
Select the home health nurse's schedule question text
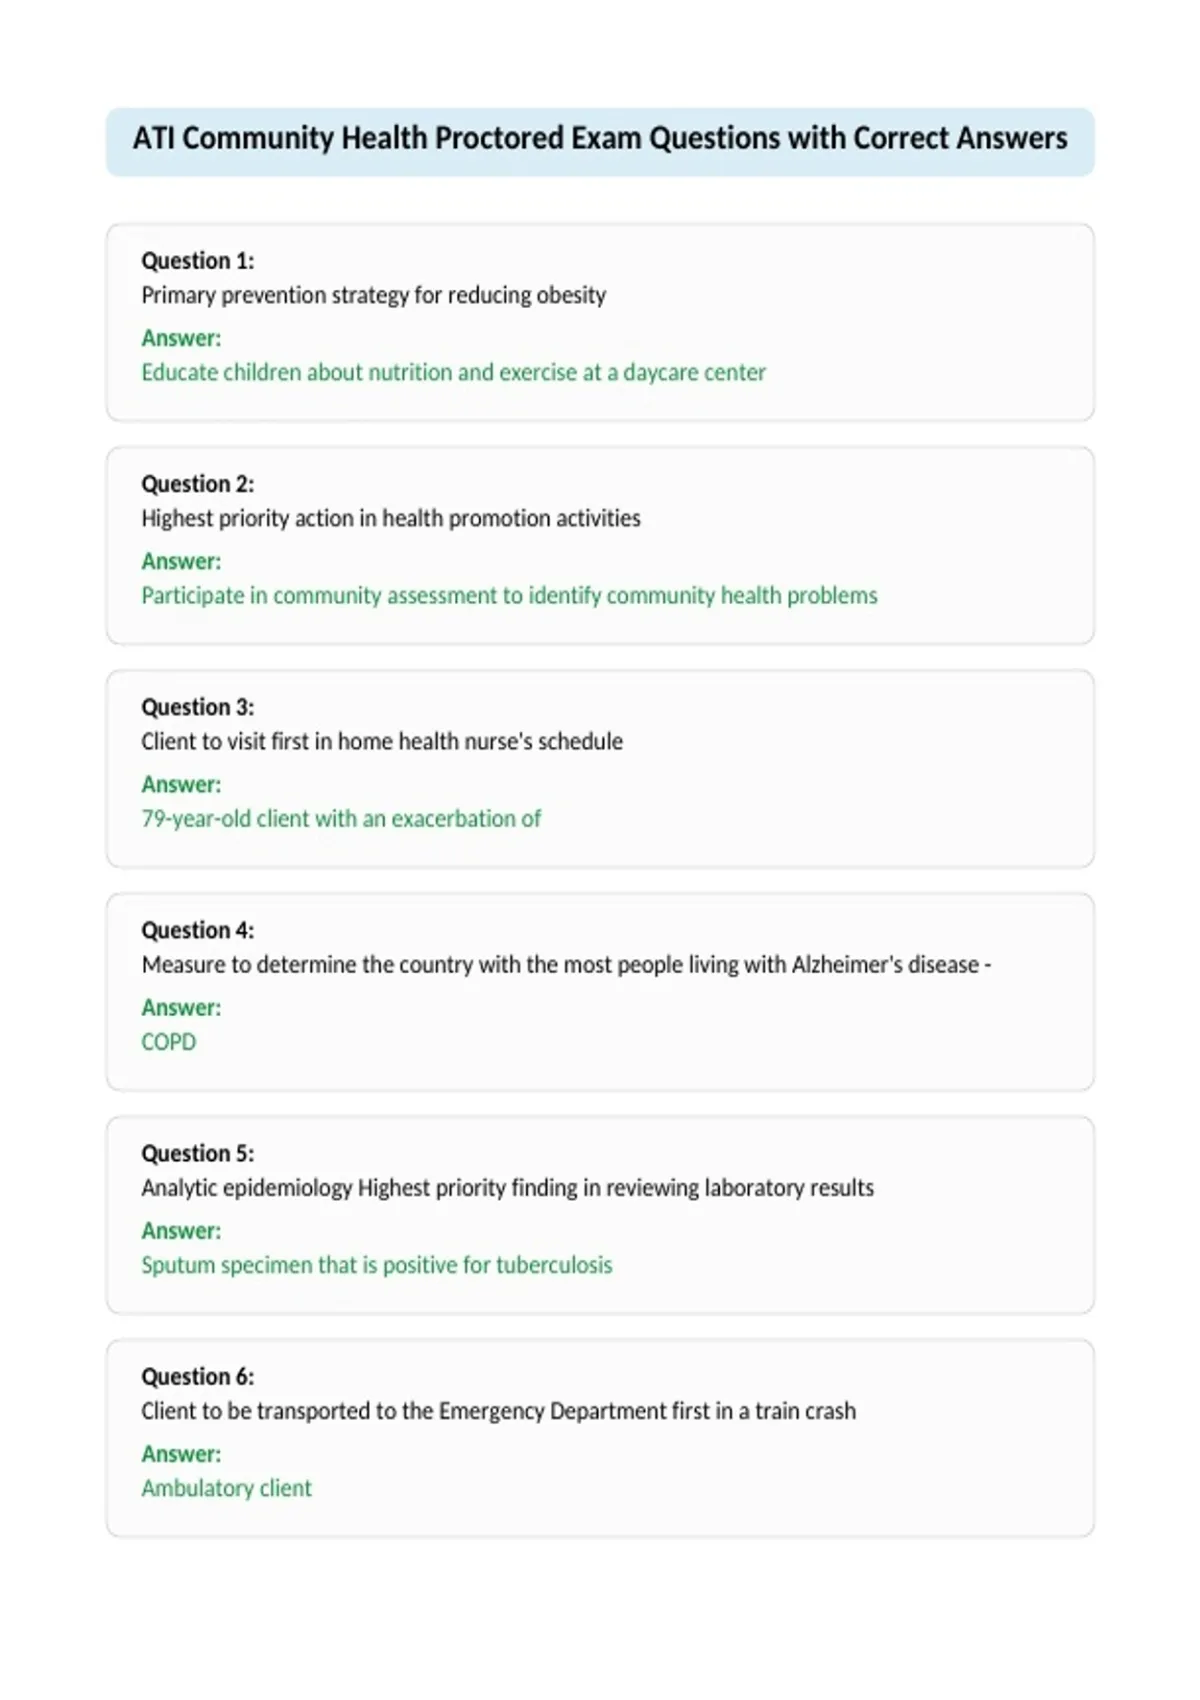coord(382,741)
